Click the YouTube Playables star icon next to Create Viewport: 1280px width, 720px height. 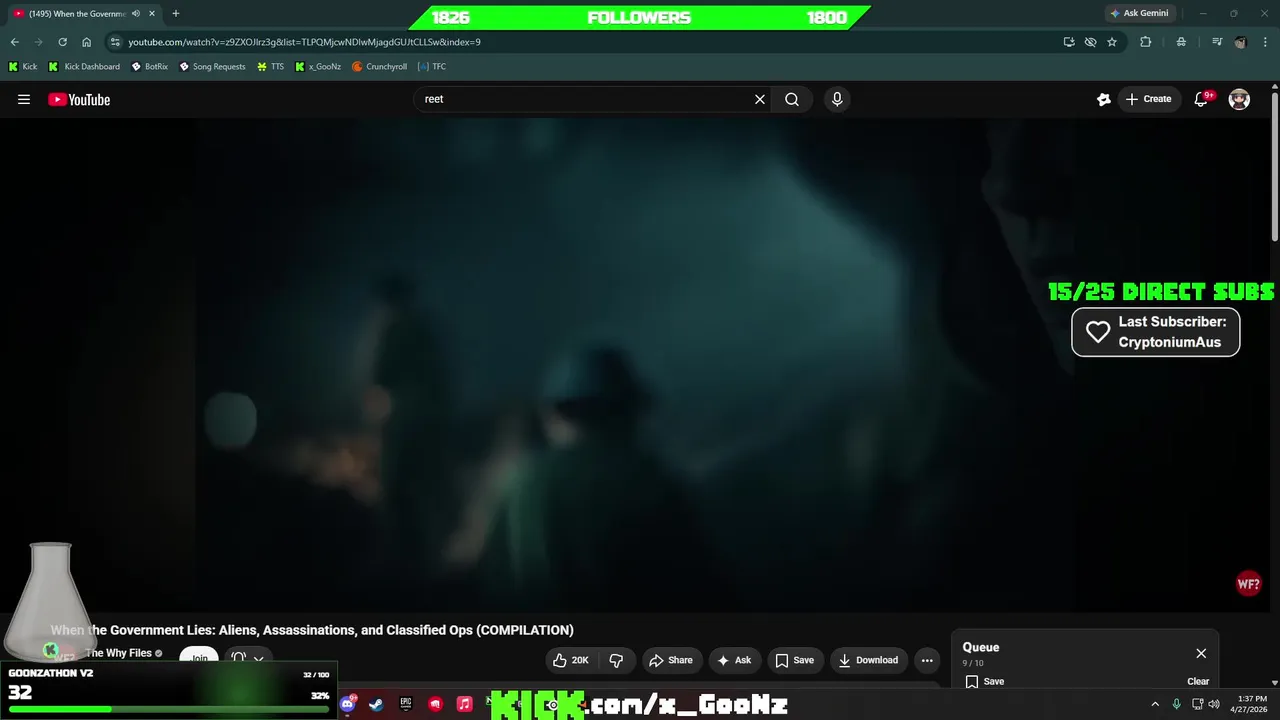tap(1104, 99)
